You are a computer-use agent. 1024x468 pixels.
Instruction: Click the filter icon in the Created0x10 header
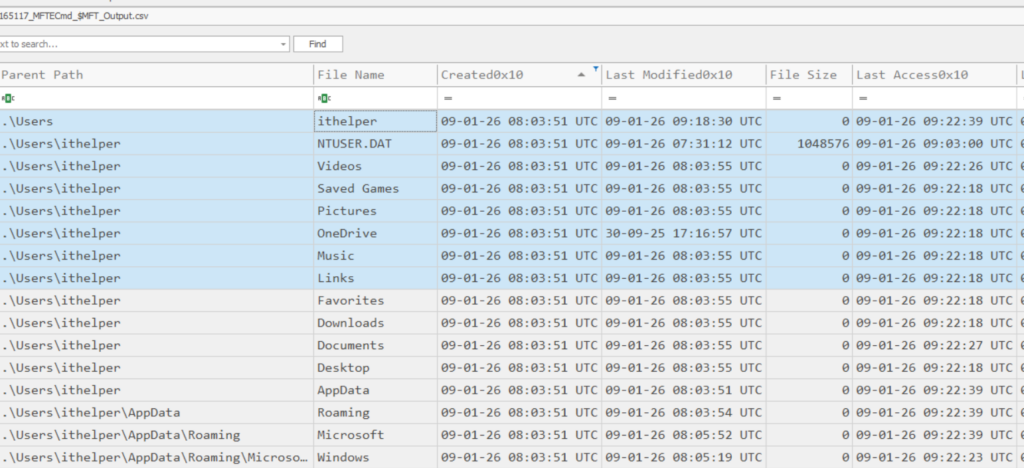point(596,69)
